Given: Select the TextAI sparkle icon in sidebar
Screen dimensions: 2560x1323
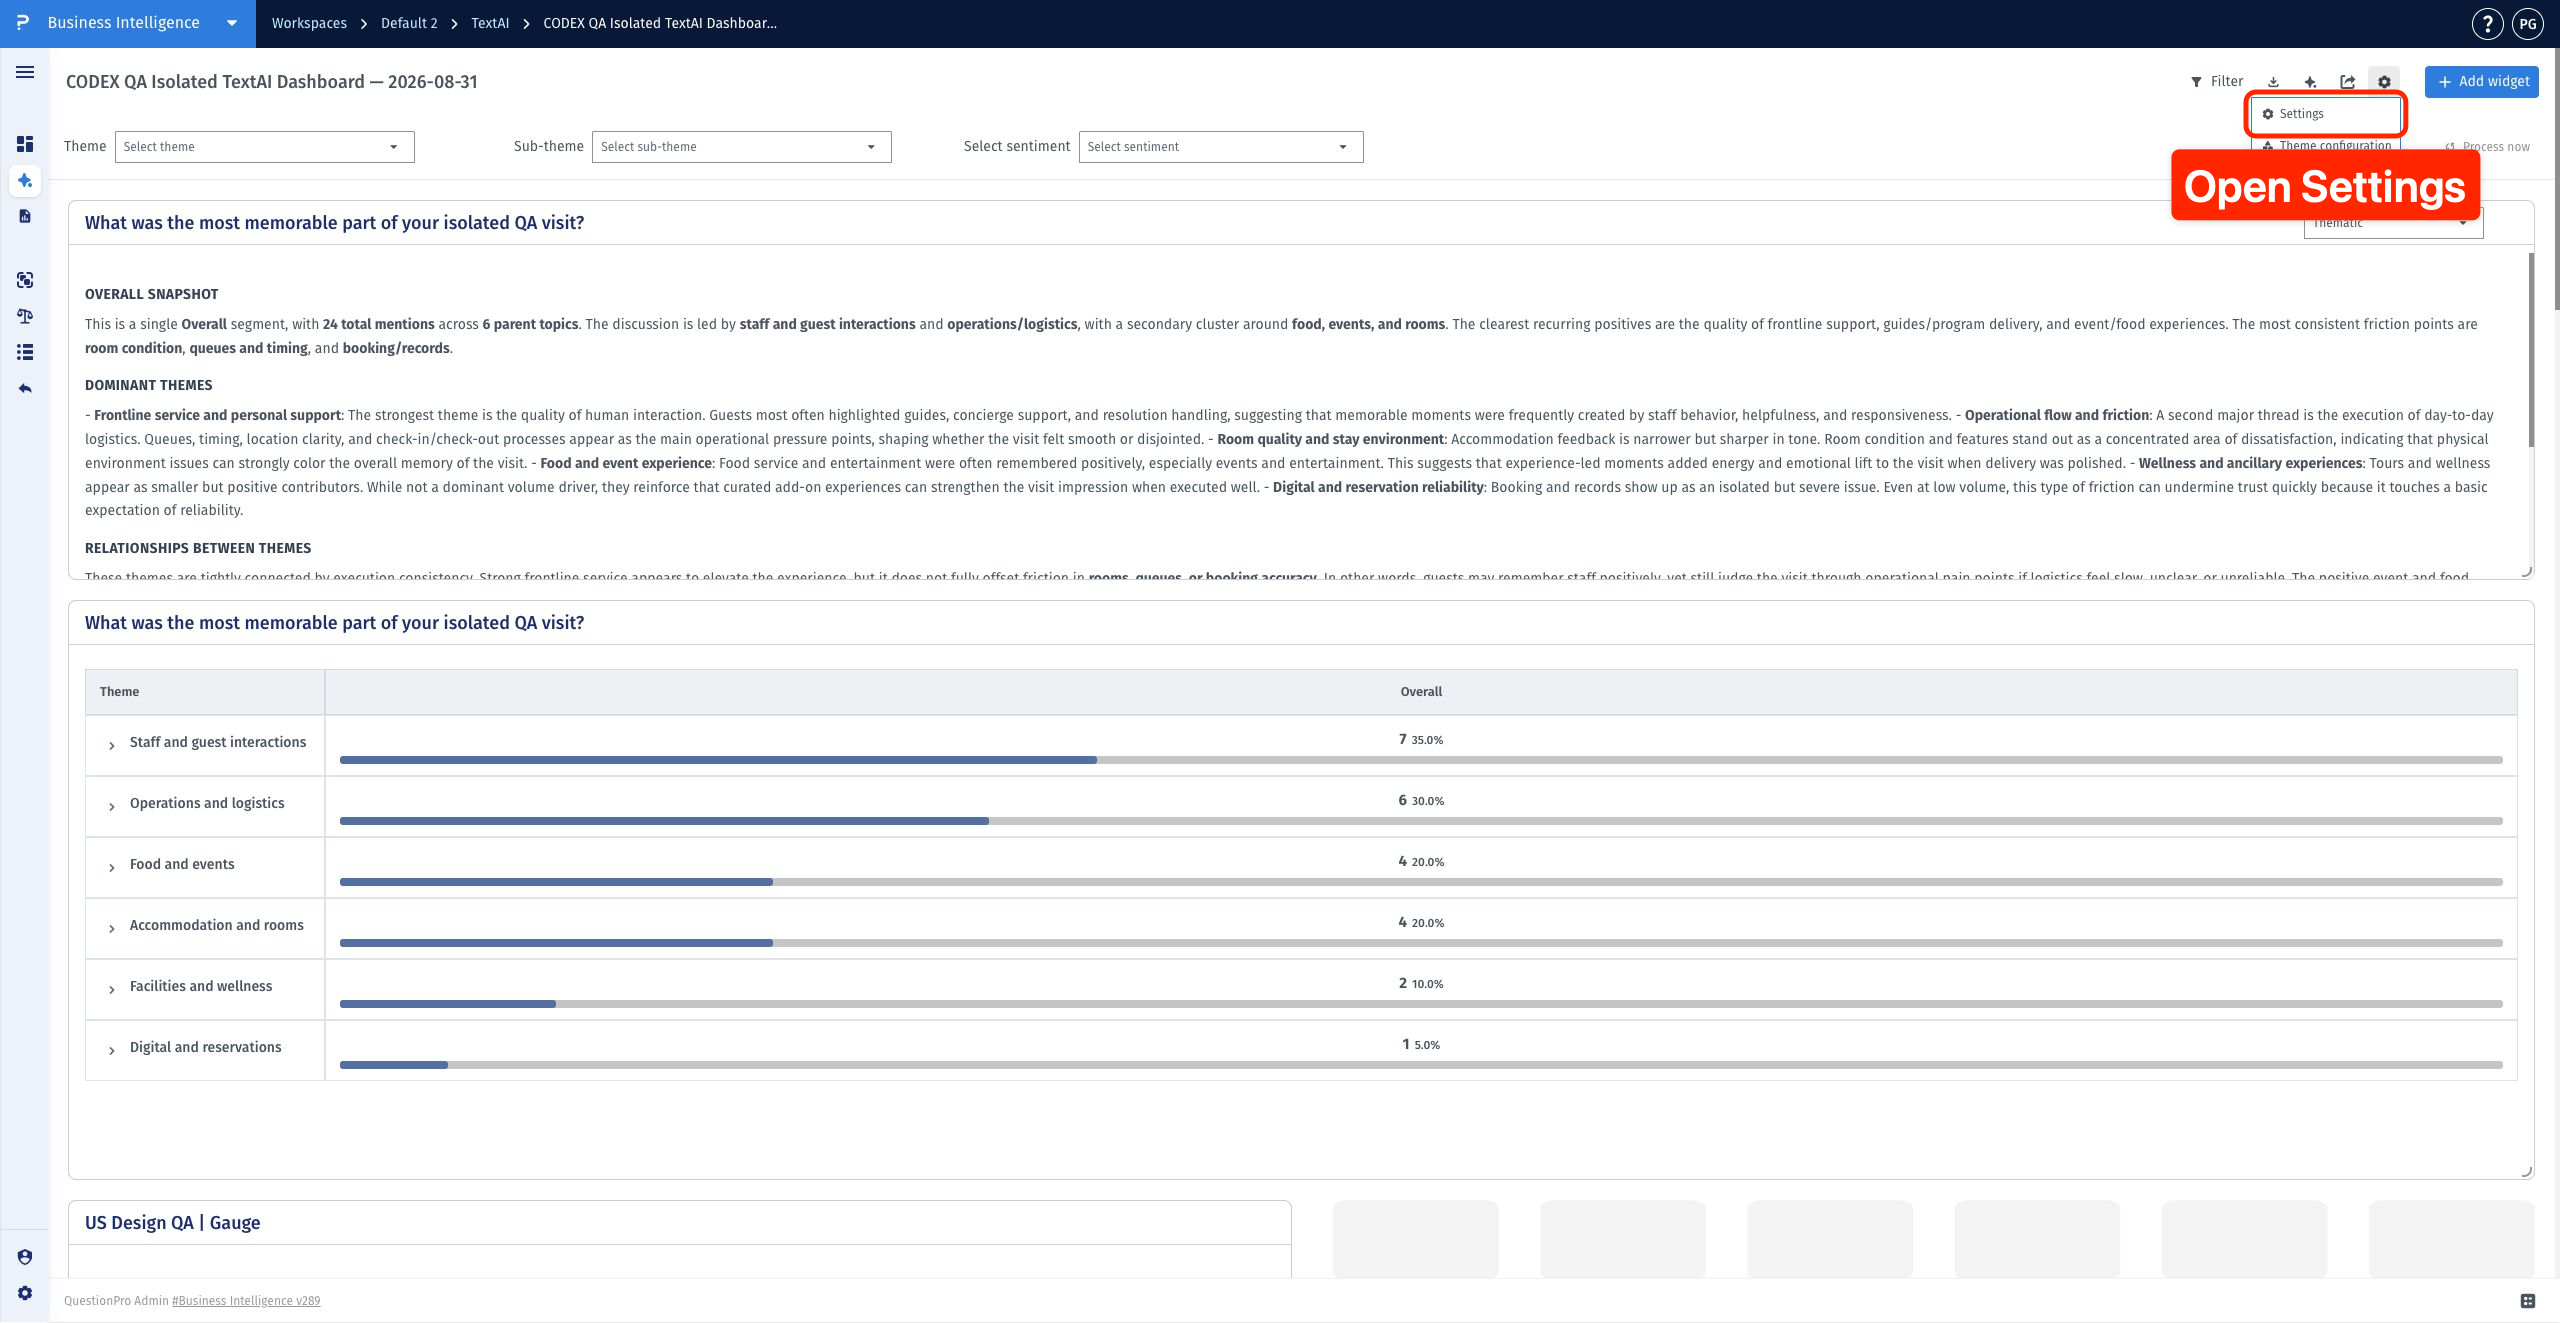Looking at the screenshot, I should [25, 181].
